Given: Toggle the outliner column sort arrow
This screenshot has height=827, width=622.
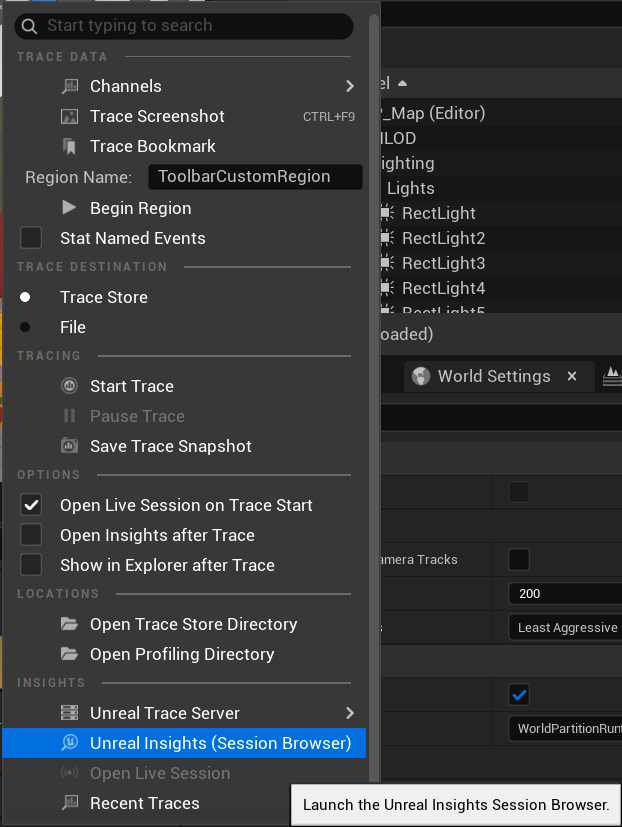Looking at the screenshot, I should point(403,83).
